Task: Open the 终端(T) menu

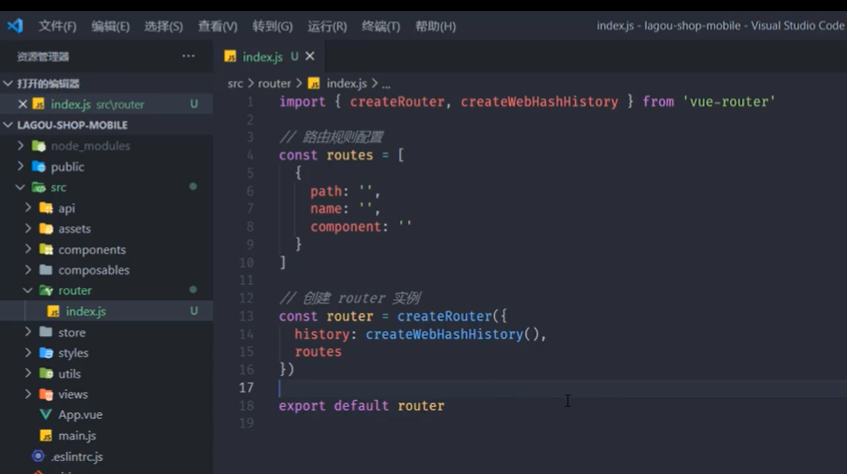Action: [x=381, y=26]
